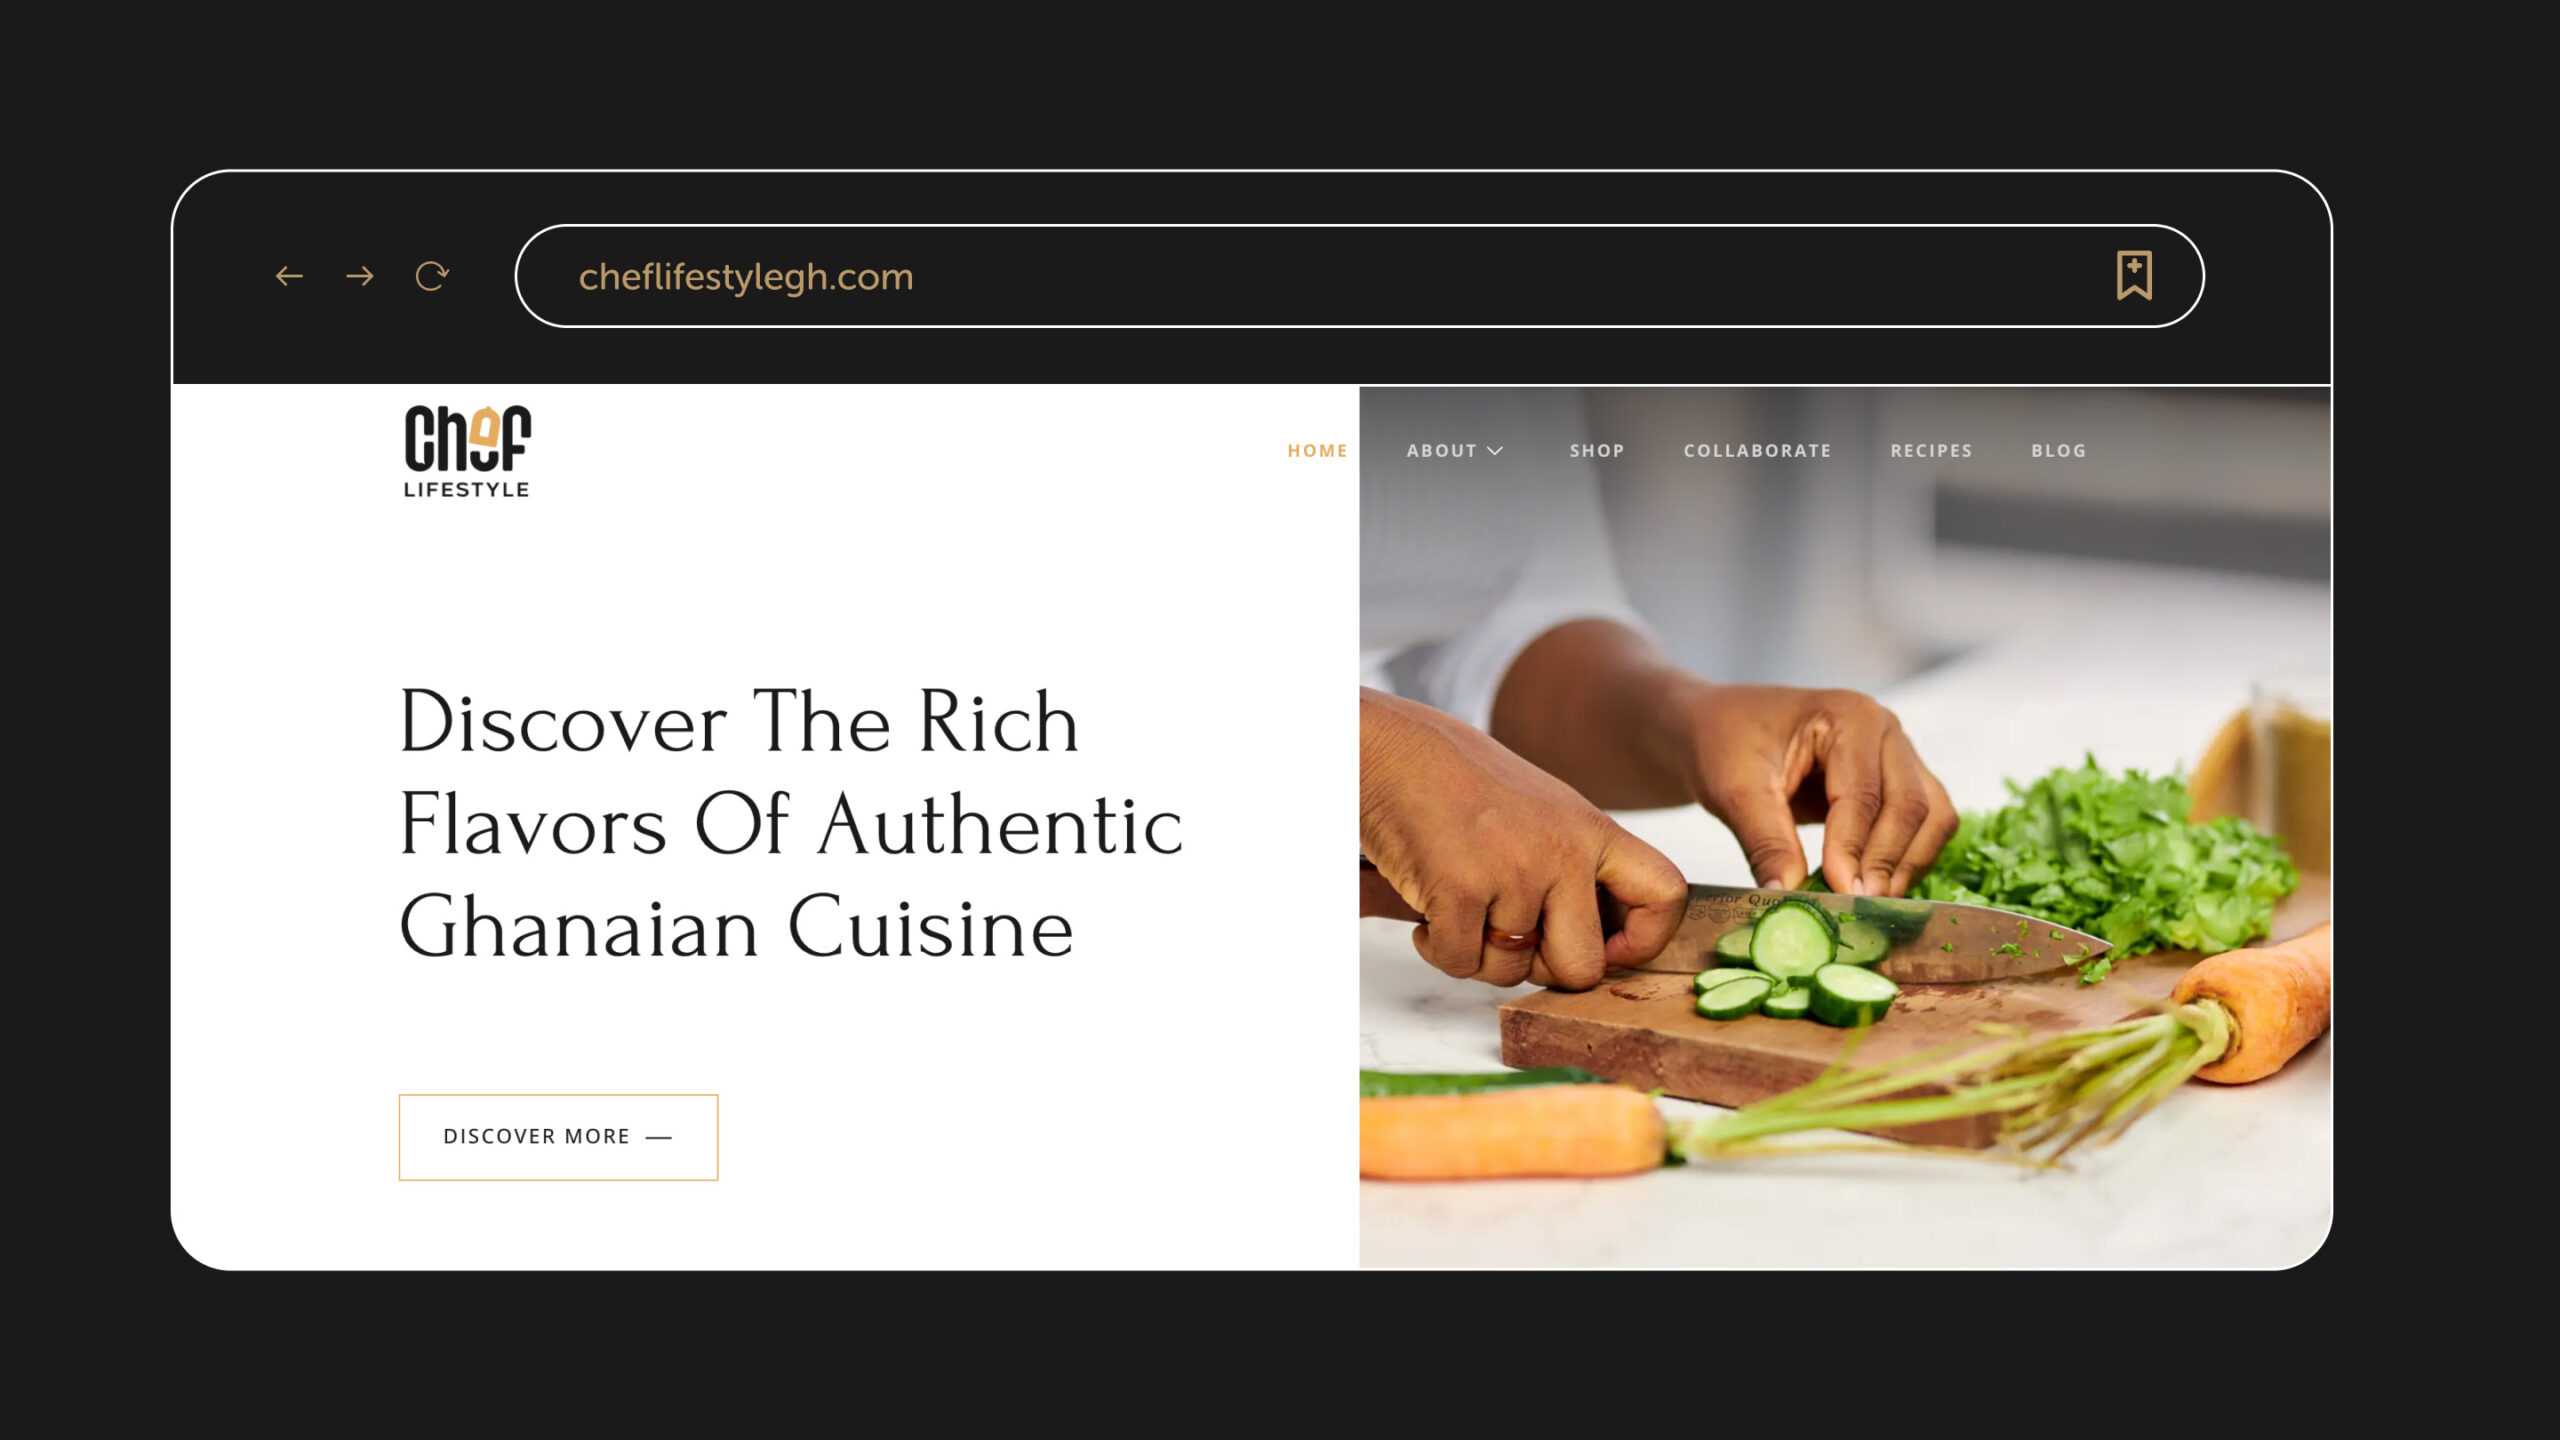This screenshot has width=2560, height=1440.
Task: Click the Discover More button
Action: coord(558,1137)
